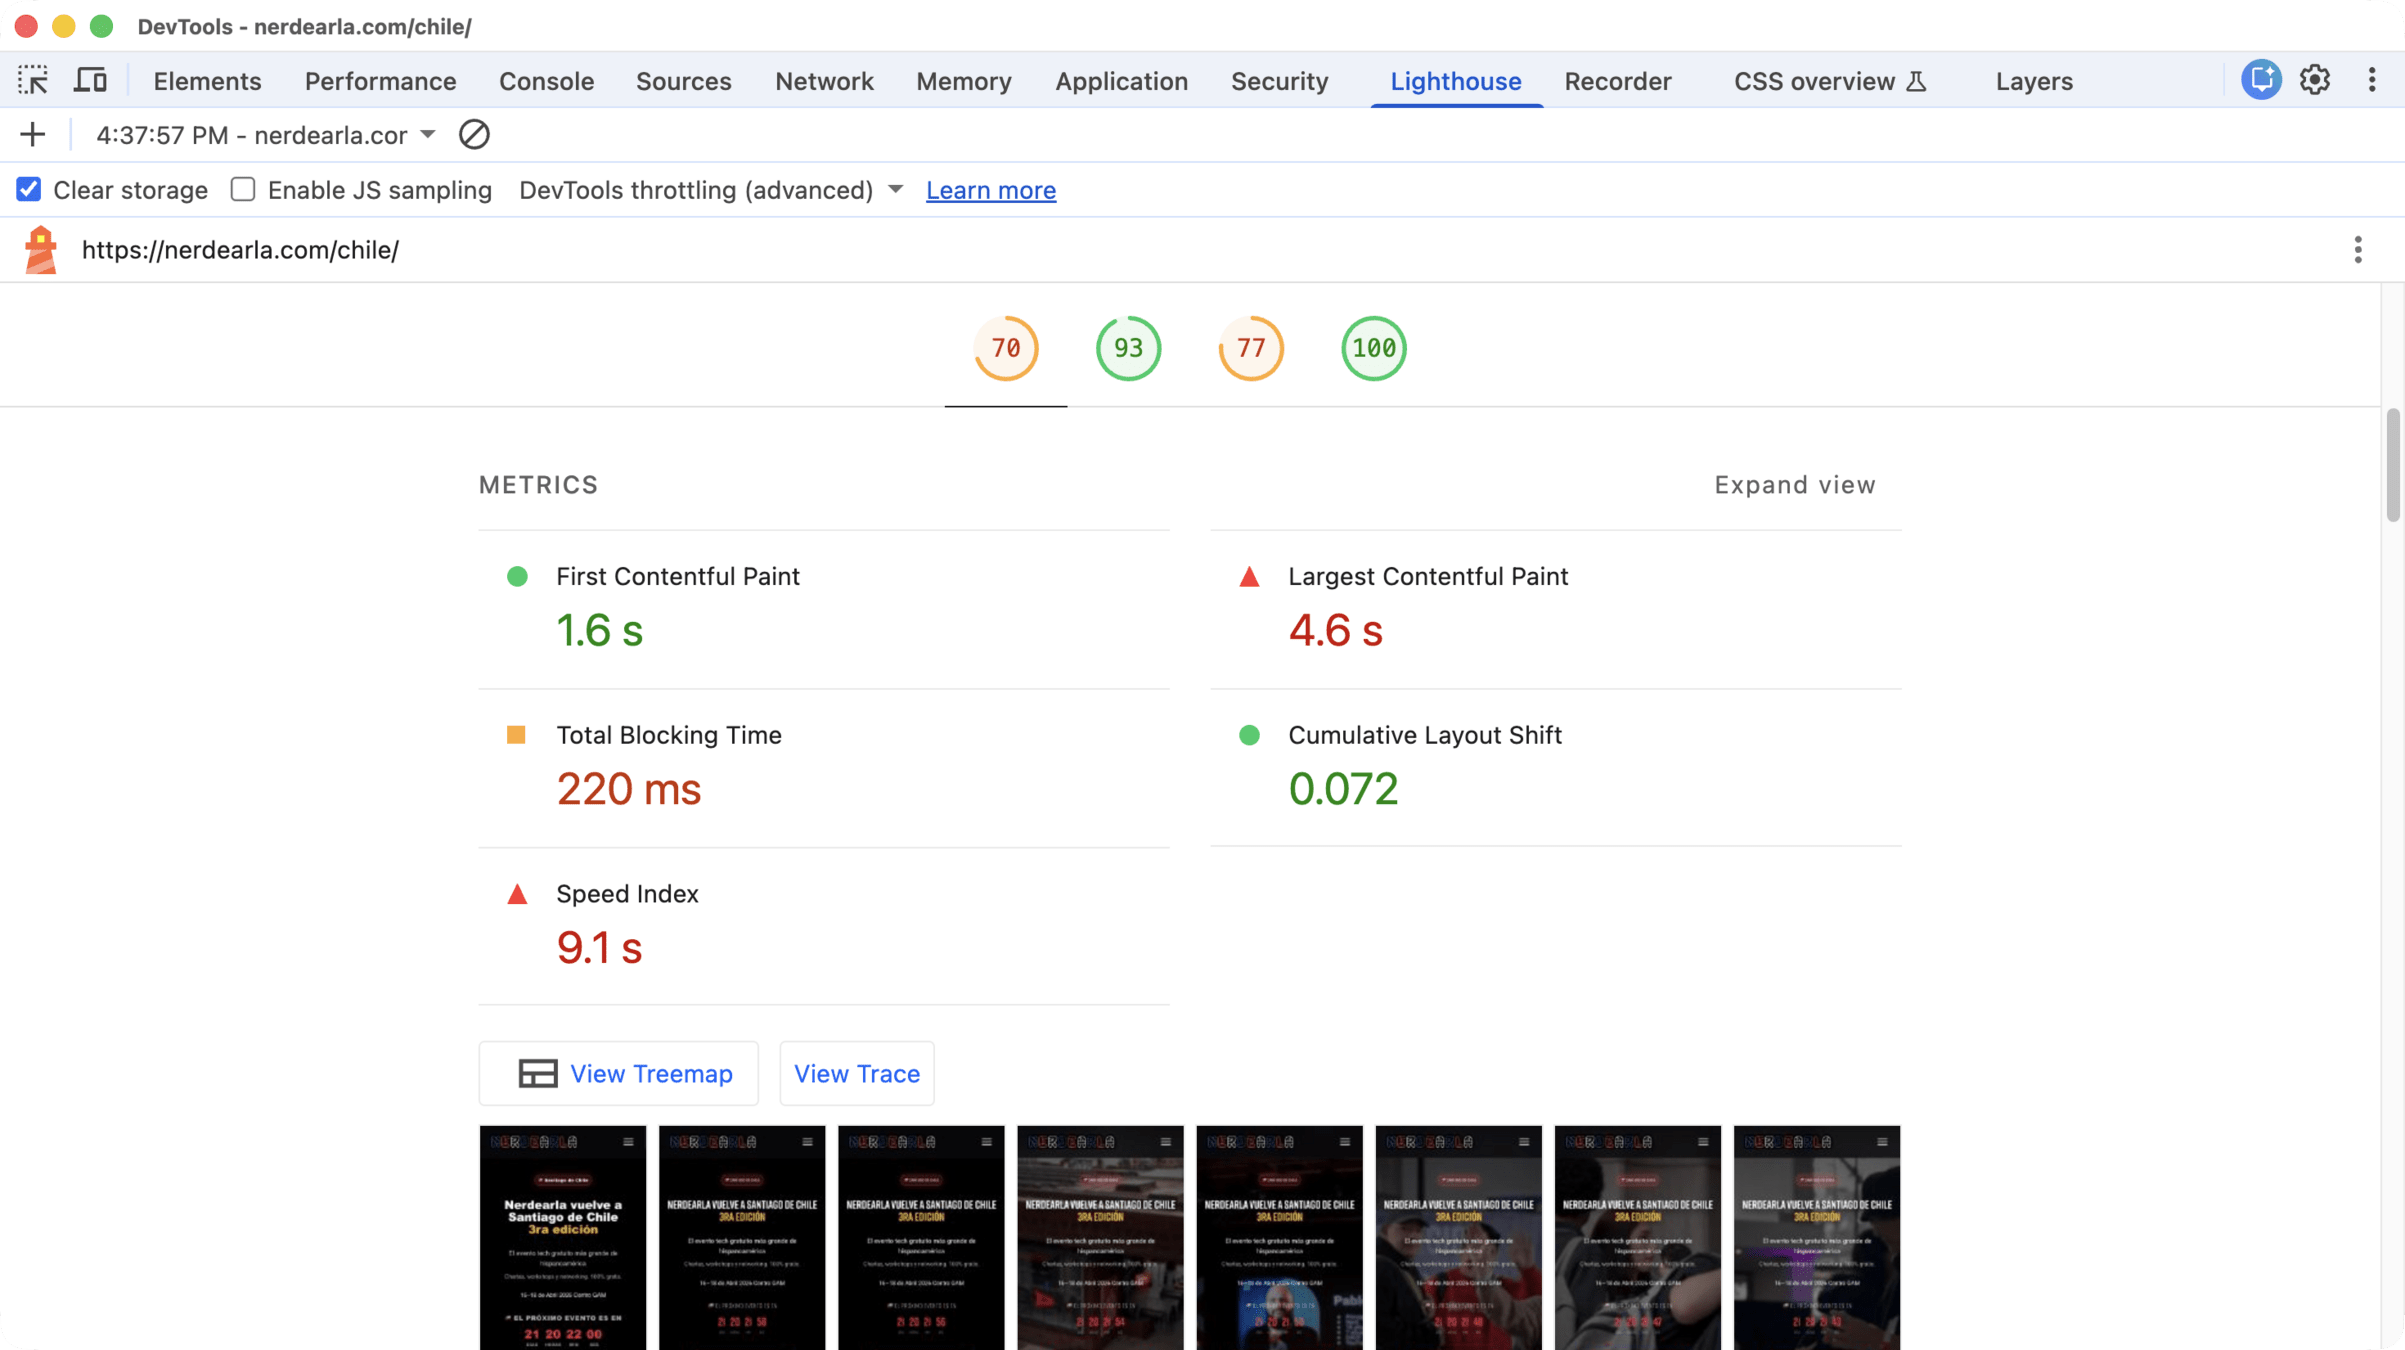Viewport: 2405px width, 1350px height.
Task: Uncheck the Clear storage checkbox
Action: [x=29, y=190]
